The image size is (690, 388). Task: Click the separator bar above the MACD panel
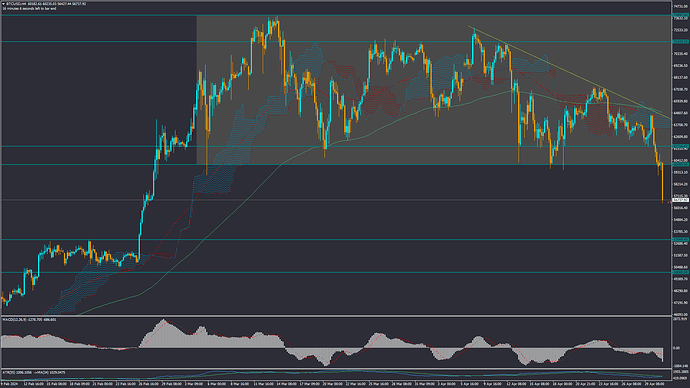tap(337, 316)
